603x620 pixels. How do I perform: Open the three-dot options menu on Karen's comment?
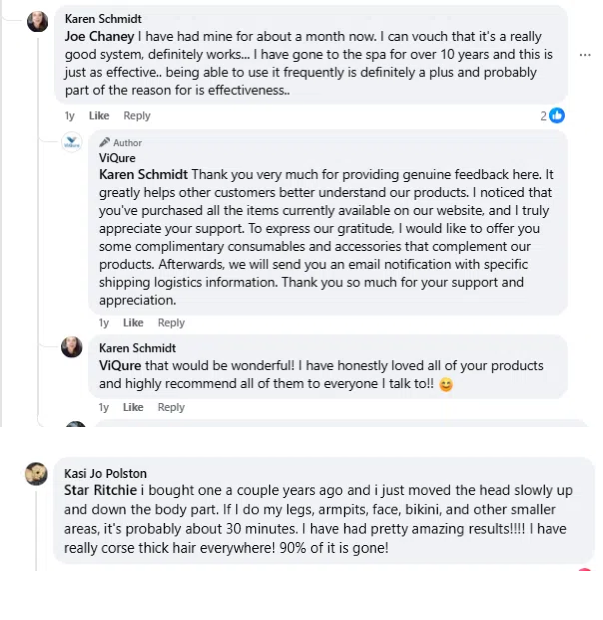(x=586, y=55)
